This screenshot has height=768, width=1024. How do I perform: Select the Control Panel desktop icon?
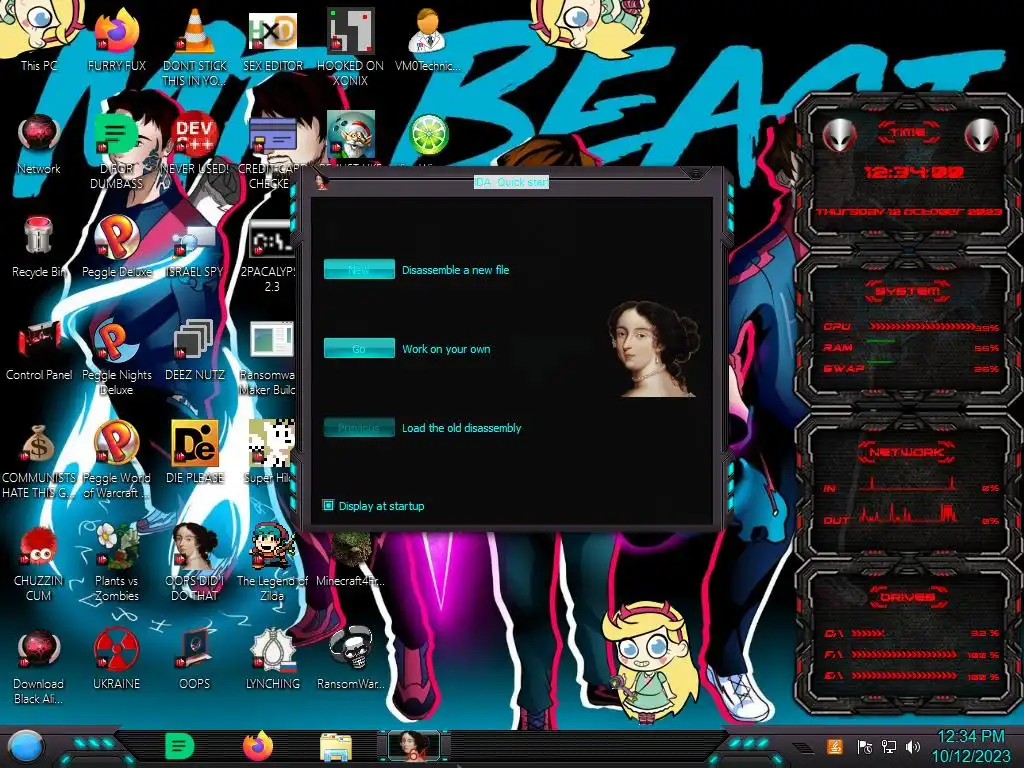tap(39, 351)
